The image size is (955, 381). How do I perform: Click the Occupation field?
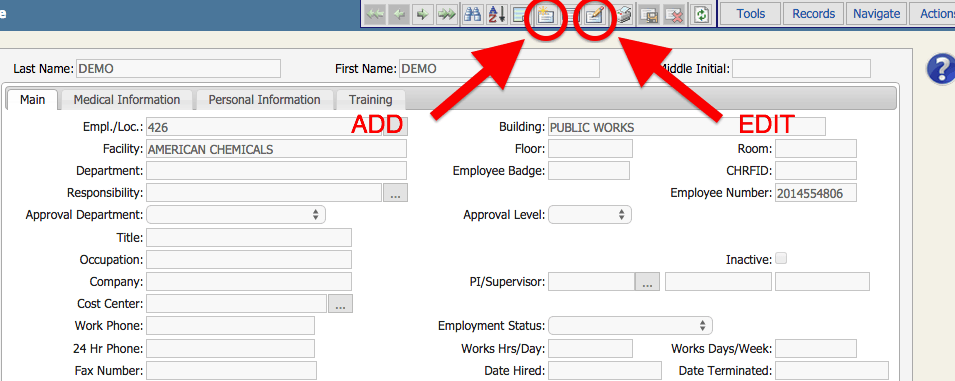(248, 260)
